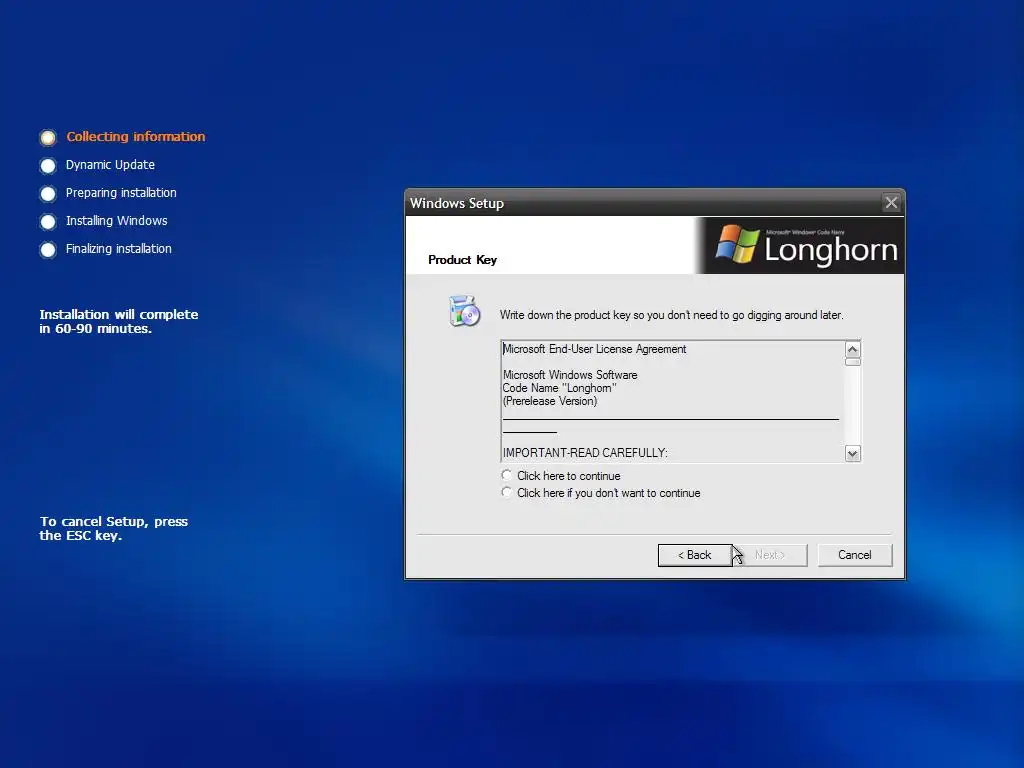The width and height of the screenshot is (1024, 768).
Task: Click the license text scroll up arrow
Action: pyautogui.click(x=852, y=349)
